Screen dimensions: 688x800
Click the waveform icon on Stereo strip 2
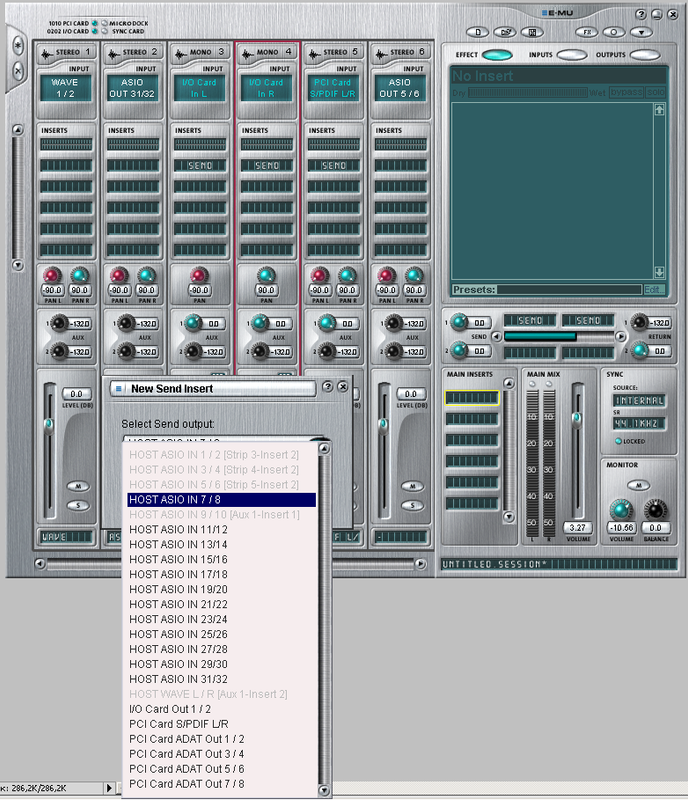[113, 53]
